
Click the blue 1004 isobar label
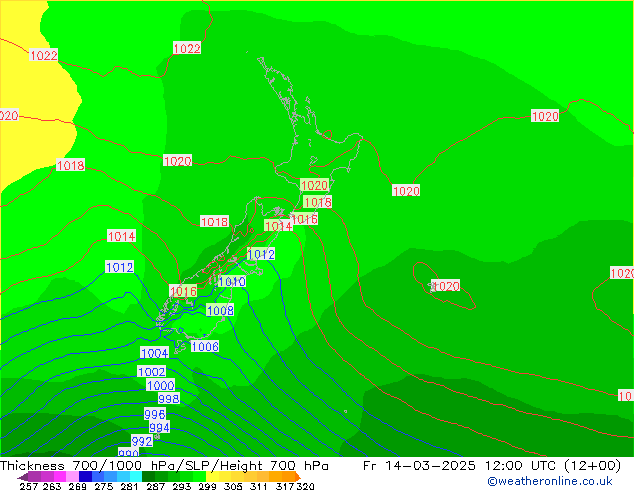pos(154,353)
